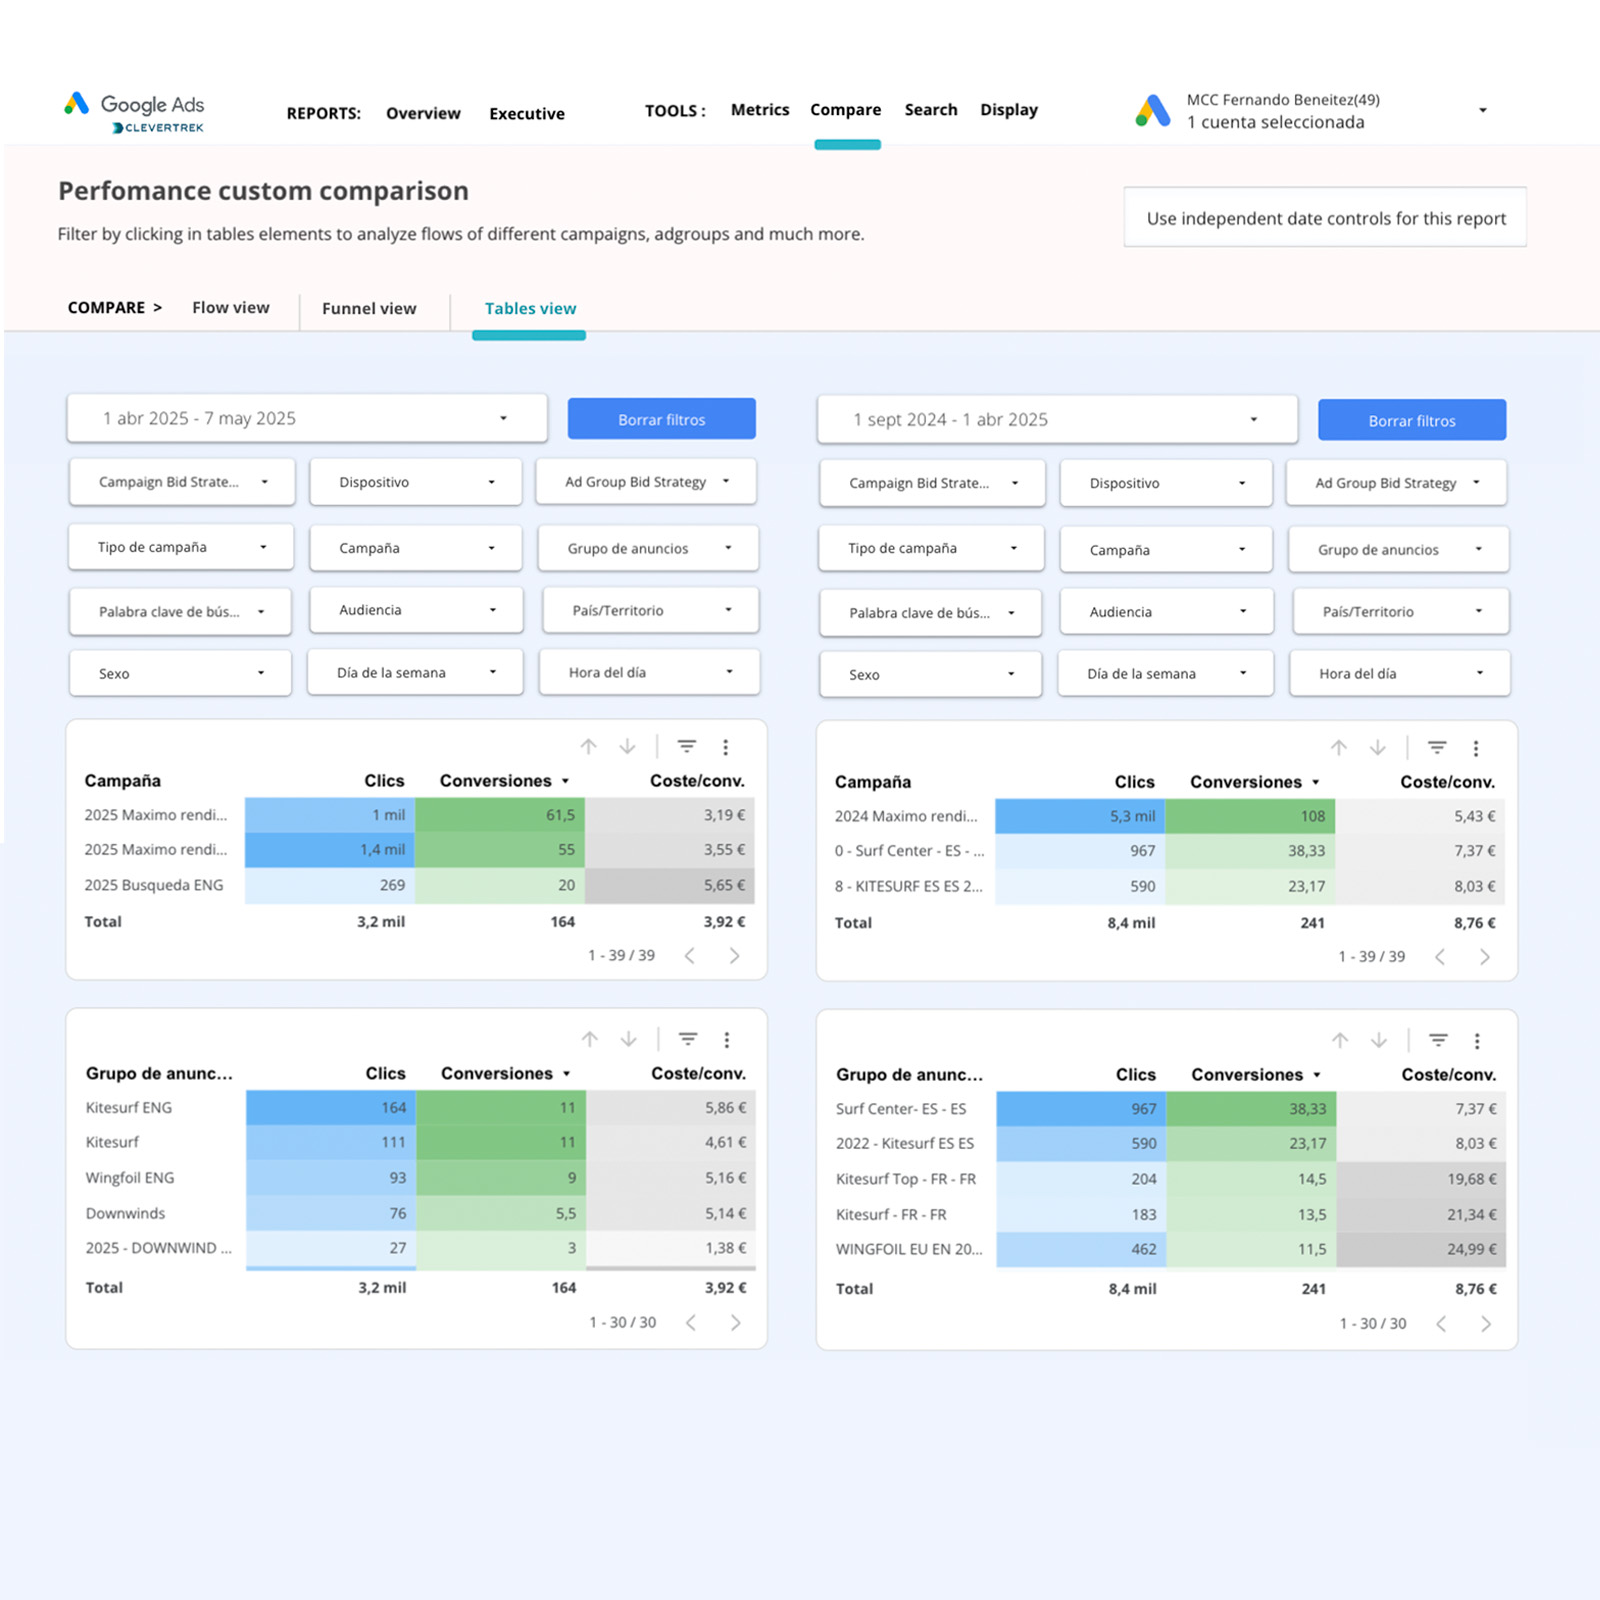Click sort ascending arrow in right Grupo de anuncios table
This screenshot has width=1600, height=1600.
point(1340,1041)
